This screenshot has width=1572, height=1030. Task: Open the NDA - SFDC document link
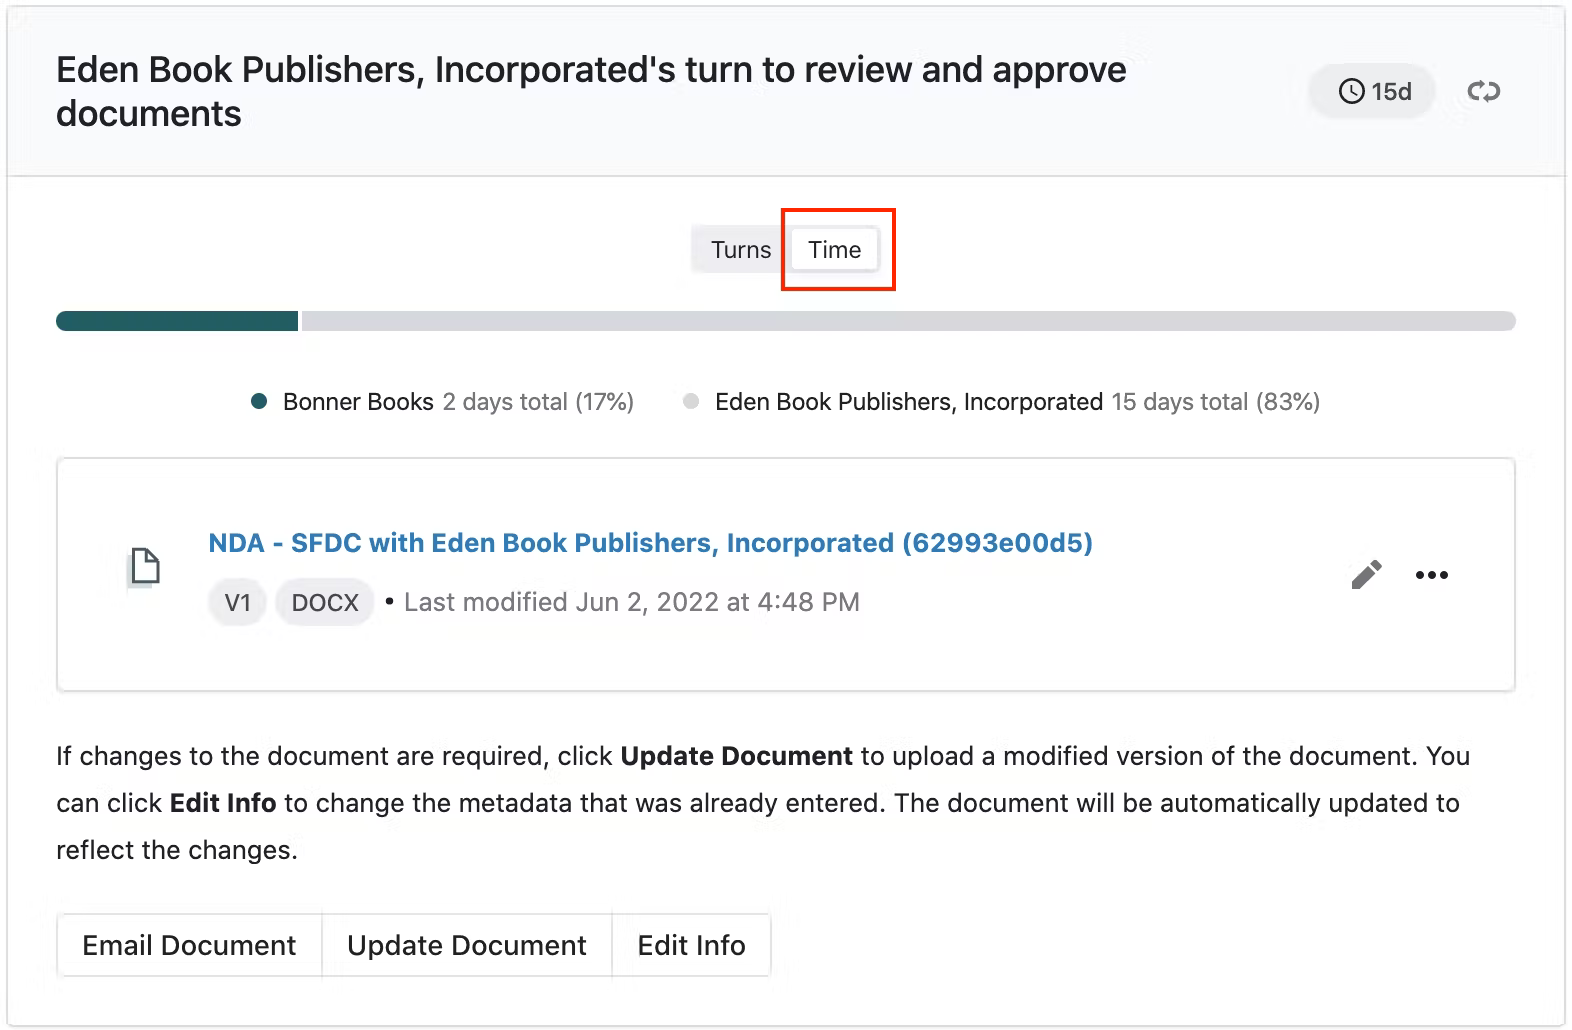click(650, 543)
